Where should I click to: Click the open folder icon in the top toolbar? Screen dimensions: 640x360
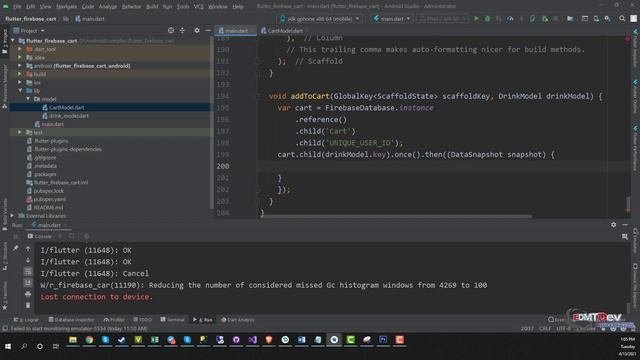tap(570, 19)
